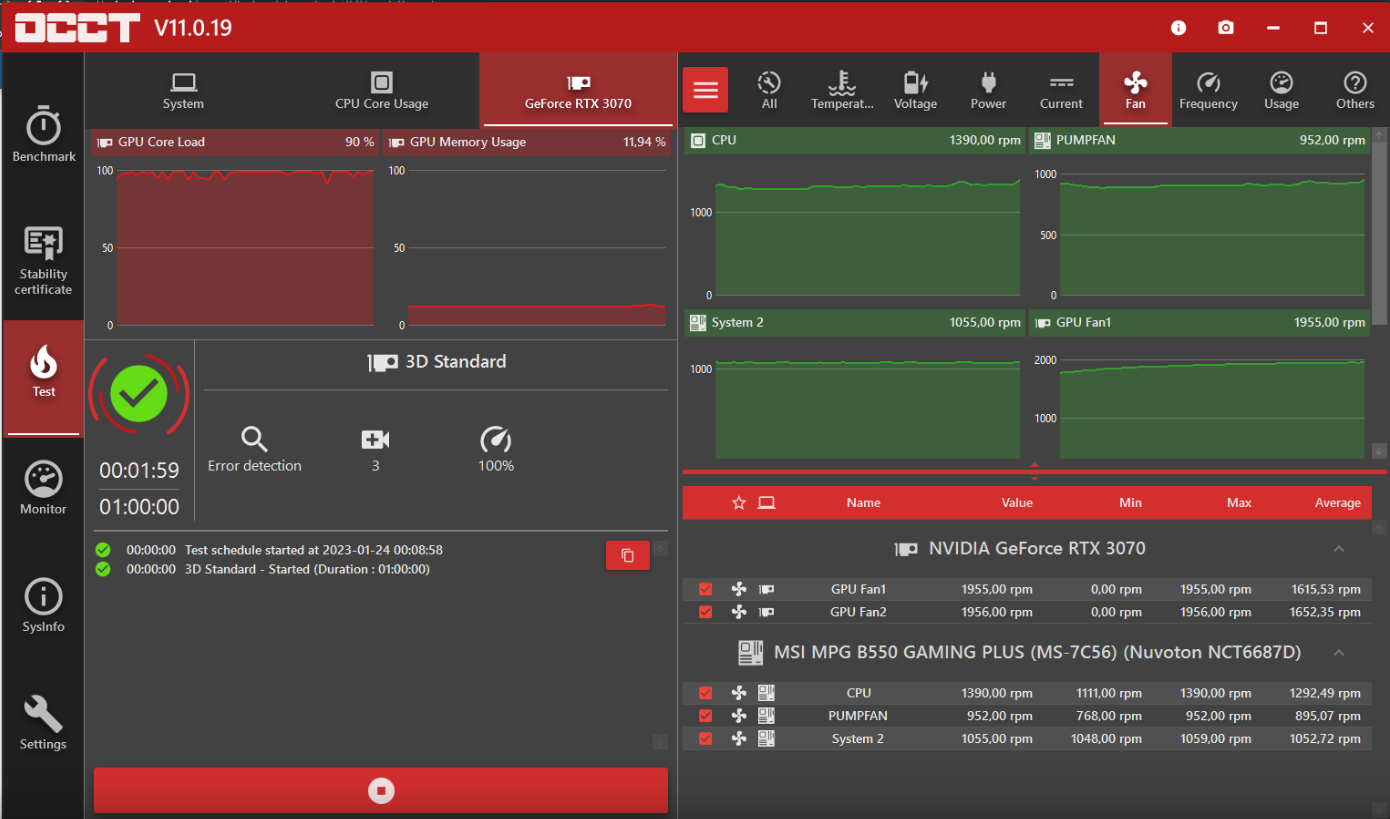Click the star icon in the table header
The height and width of the screenshot is (819, 1390).
[x=739, y=503]
